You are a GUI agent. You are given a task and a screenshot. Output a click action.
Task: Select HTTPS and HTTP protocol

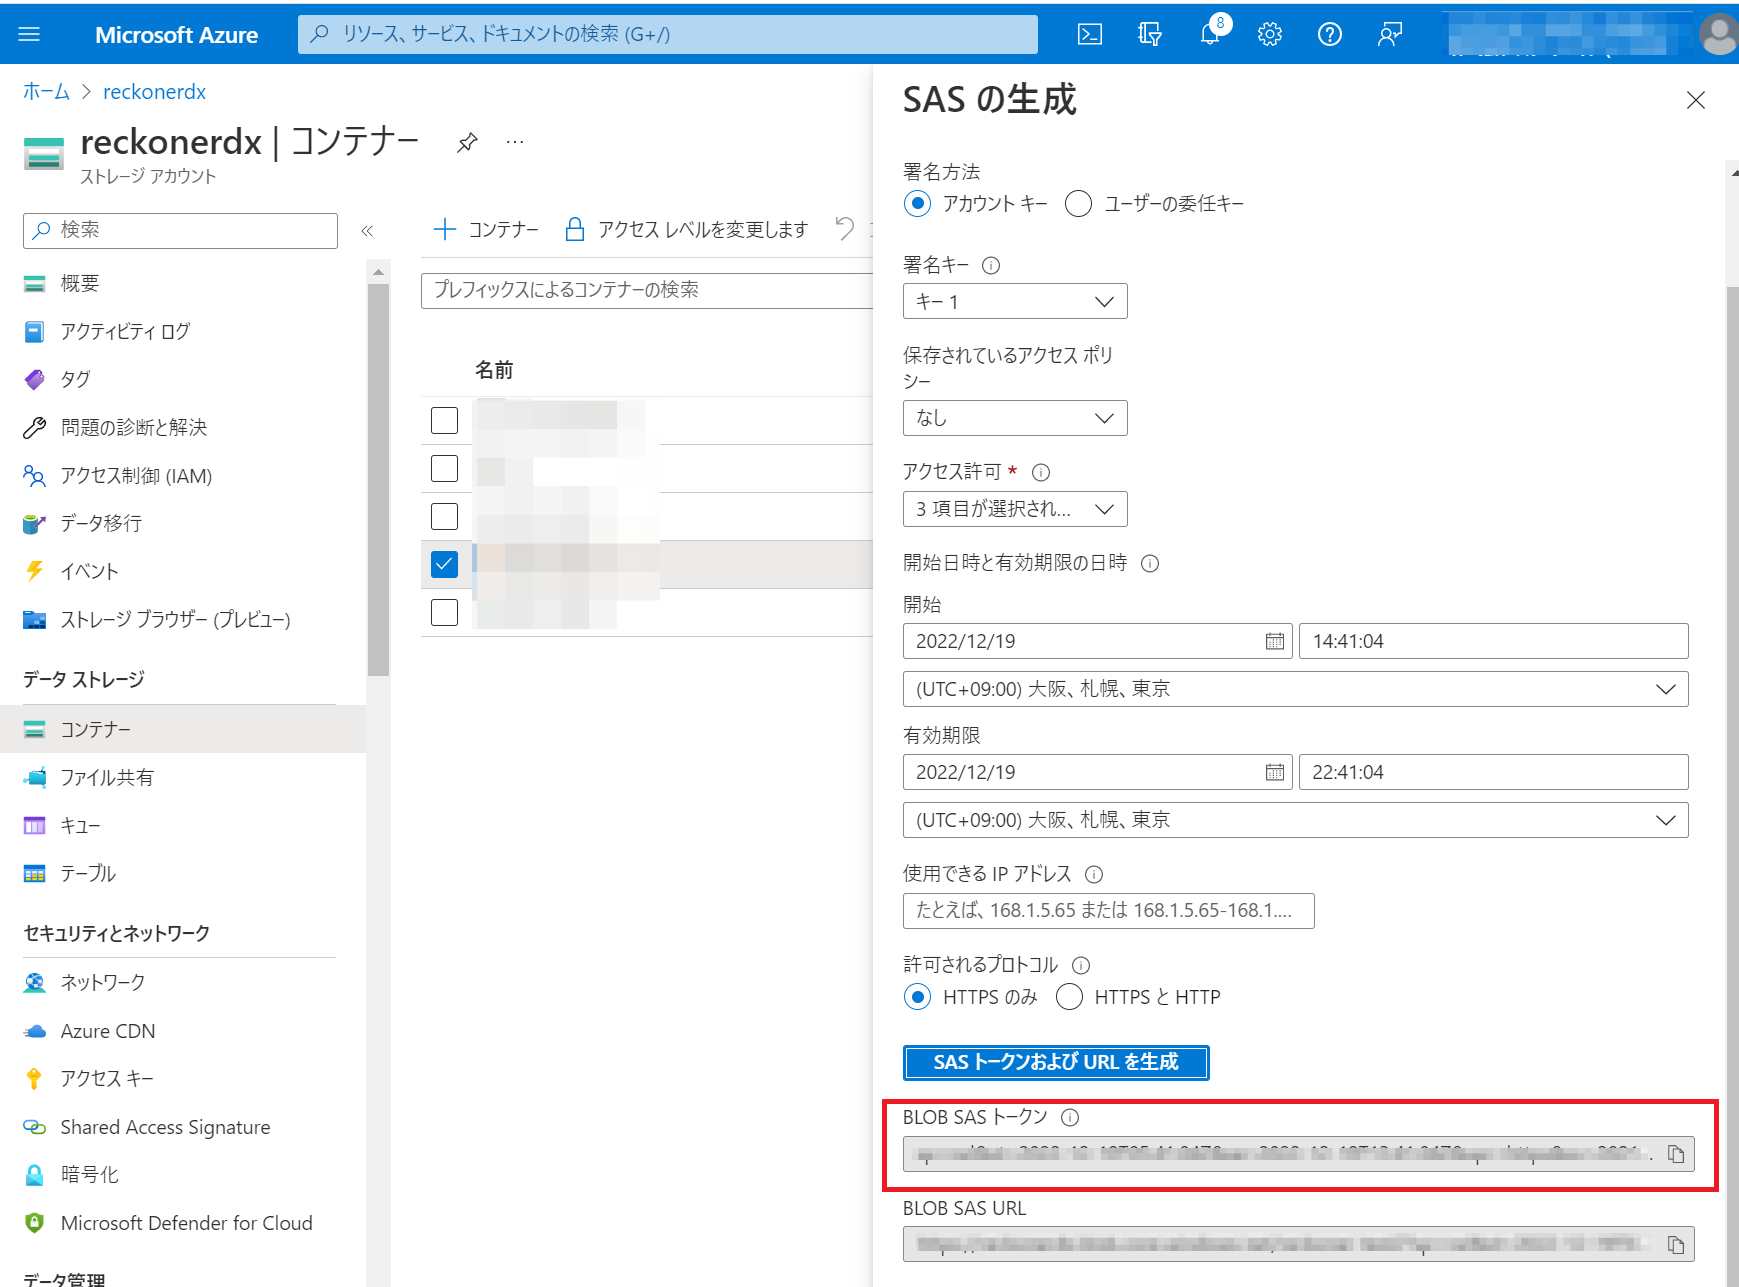click(x=1069, y=997)
